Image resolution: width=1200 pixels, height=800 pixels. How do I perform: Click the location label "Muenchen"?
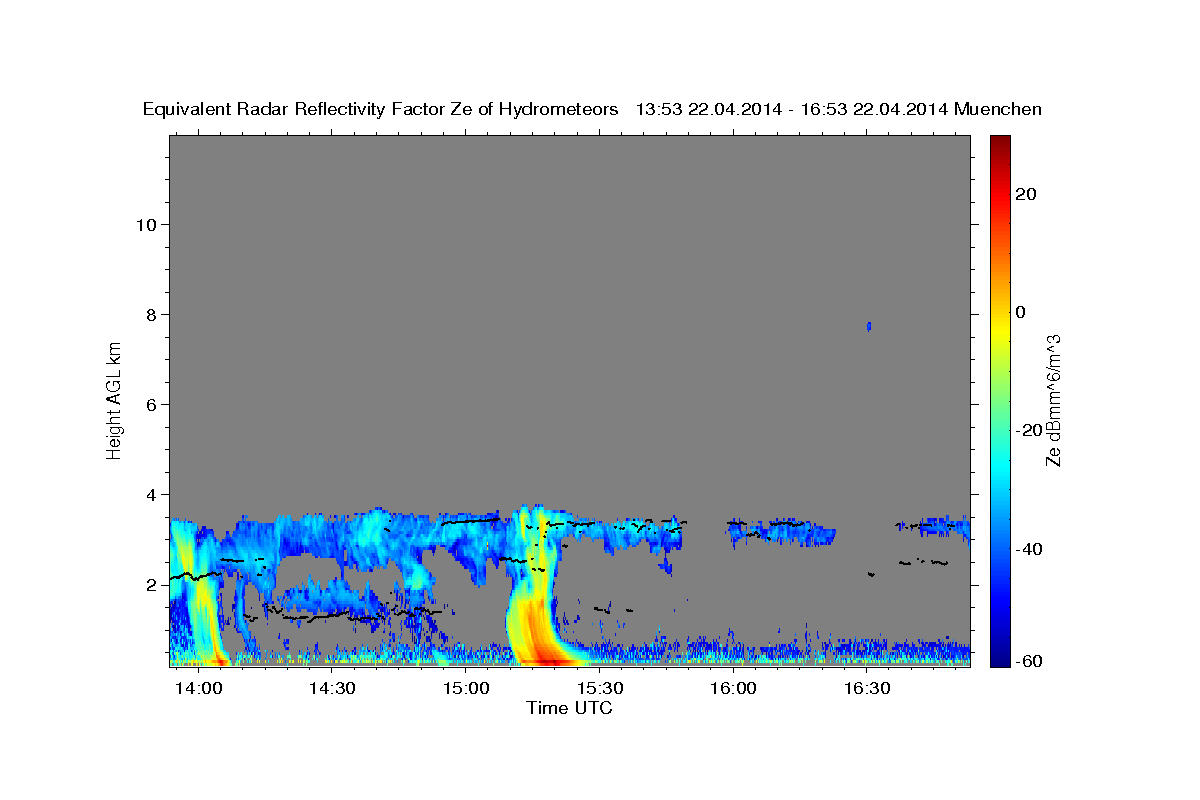(998, 110)
